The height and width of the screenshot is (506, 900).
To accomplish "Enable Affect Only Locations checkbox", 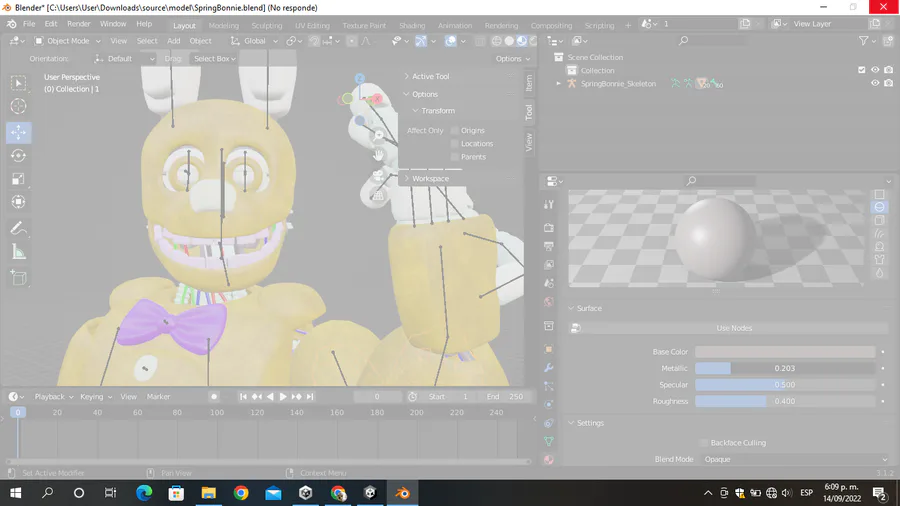I will [455, 144].
